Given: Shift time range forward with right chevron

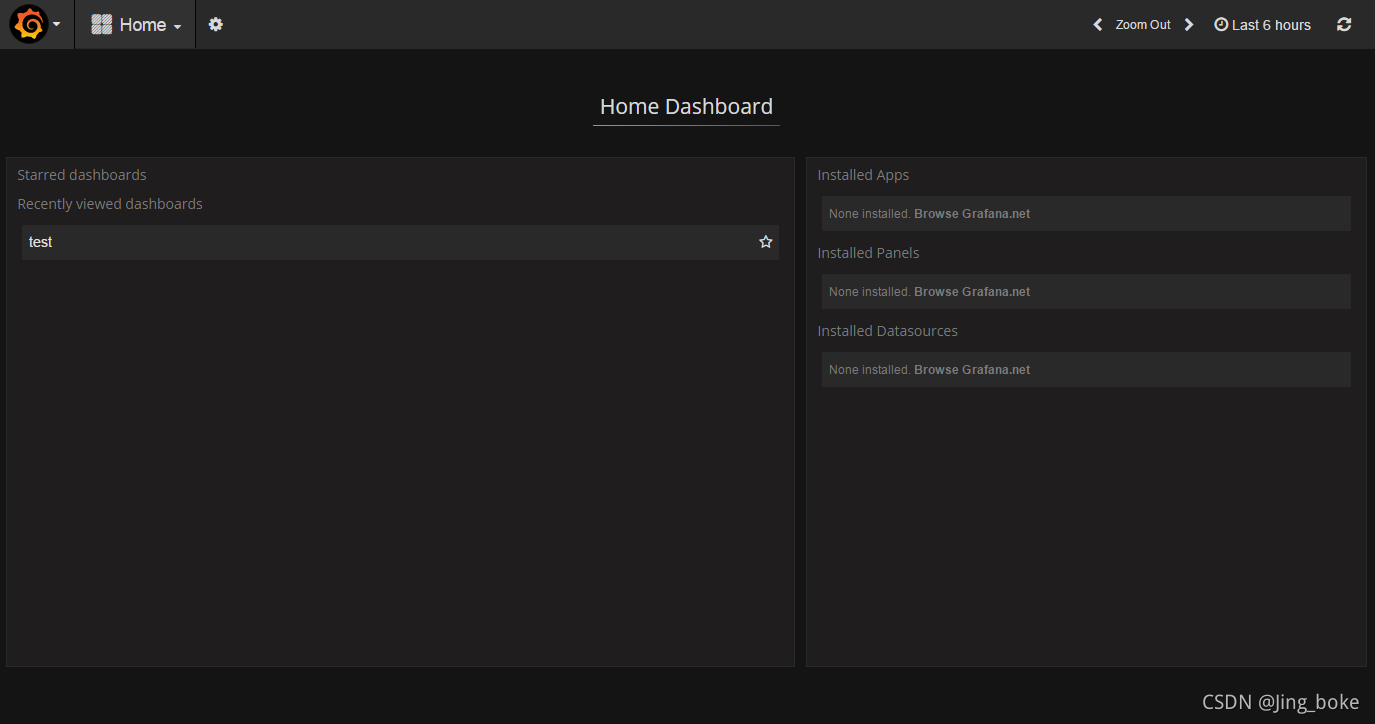Looking at the screenshot, I should coord(1189,25).
